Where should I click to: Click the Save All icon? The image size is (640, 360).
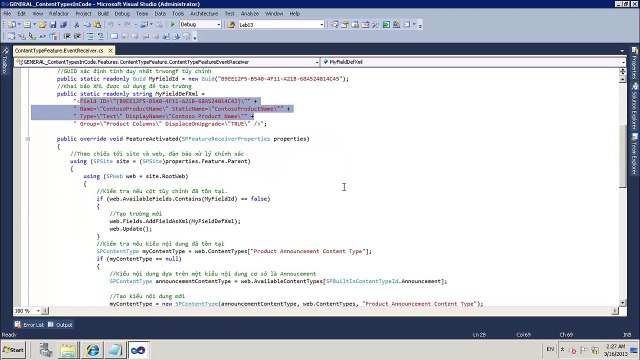[63, 24]
